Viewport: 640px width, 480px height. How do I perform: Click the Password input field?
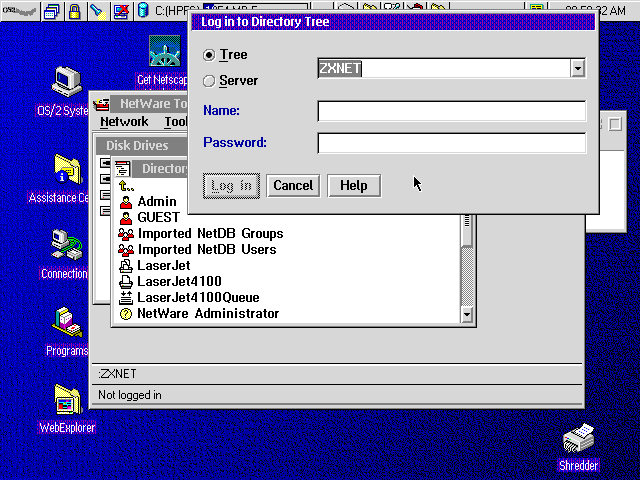[x=452, y=143]
